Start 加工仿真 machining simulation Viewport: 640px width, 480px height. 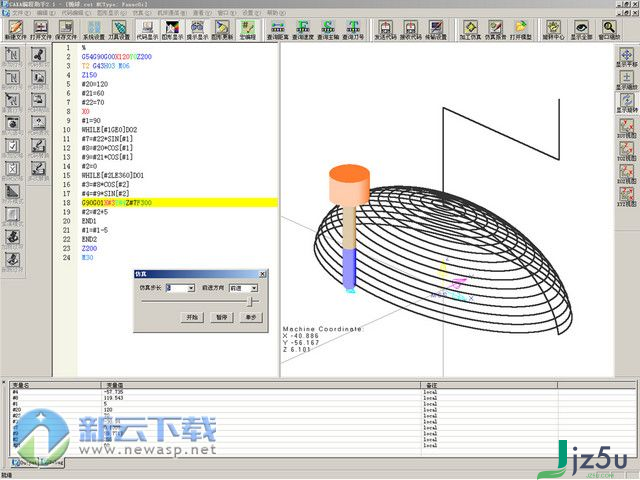point(470,29)
